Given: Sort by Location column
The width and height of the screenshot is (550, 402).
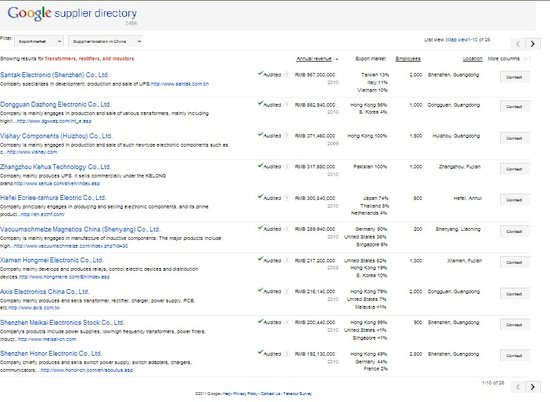Looking at the screenshot, I should tap(472, 59).
